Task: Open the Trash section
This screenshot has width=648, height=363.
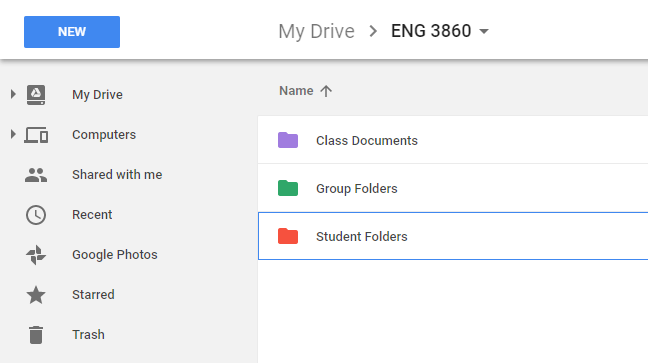Action: (88, 334)
